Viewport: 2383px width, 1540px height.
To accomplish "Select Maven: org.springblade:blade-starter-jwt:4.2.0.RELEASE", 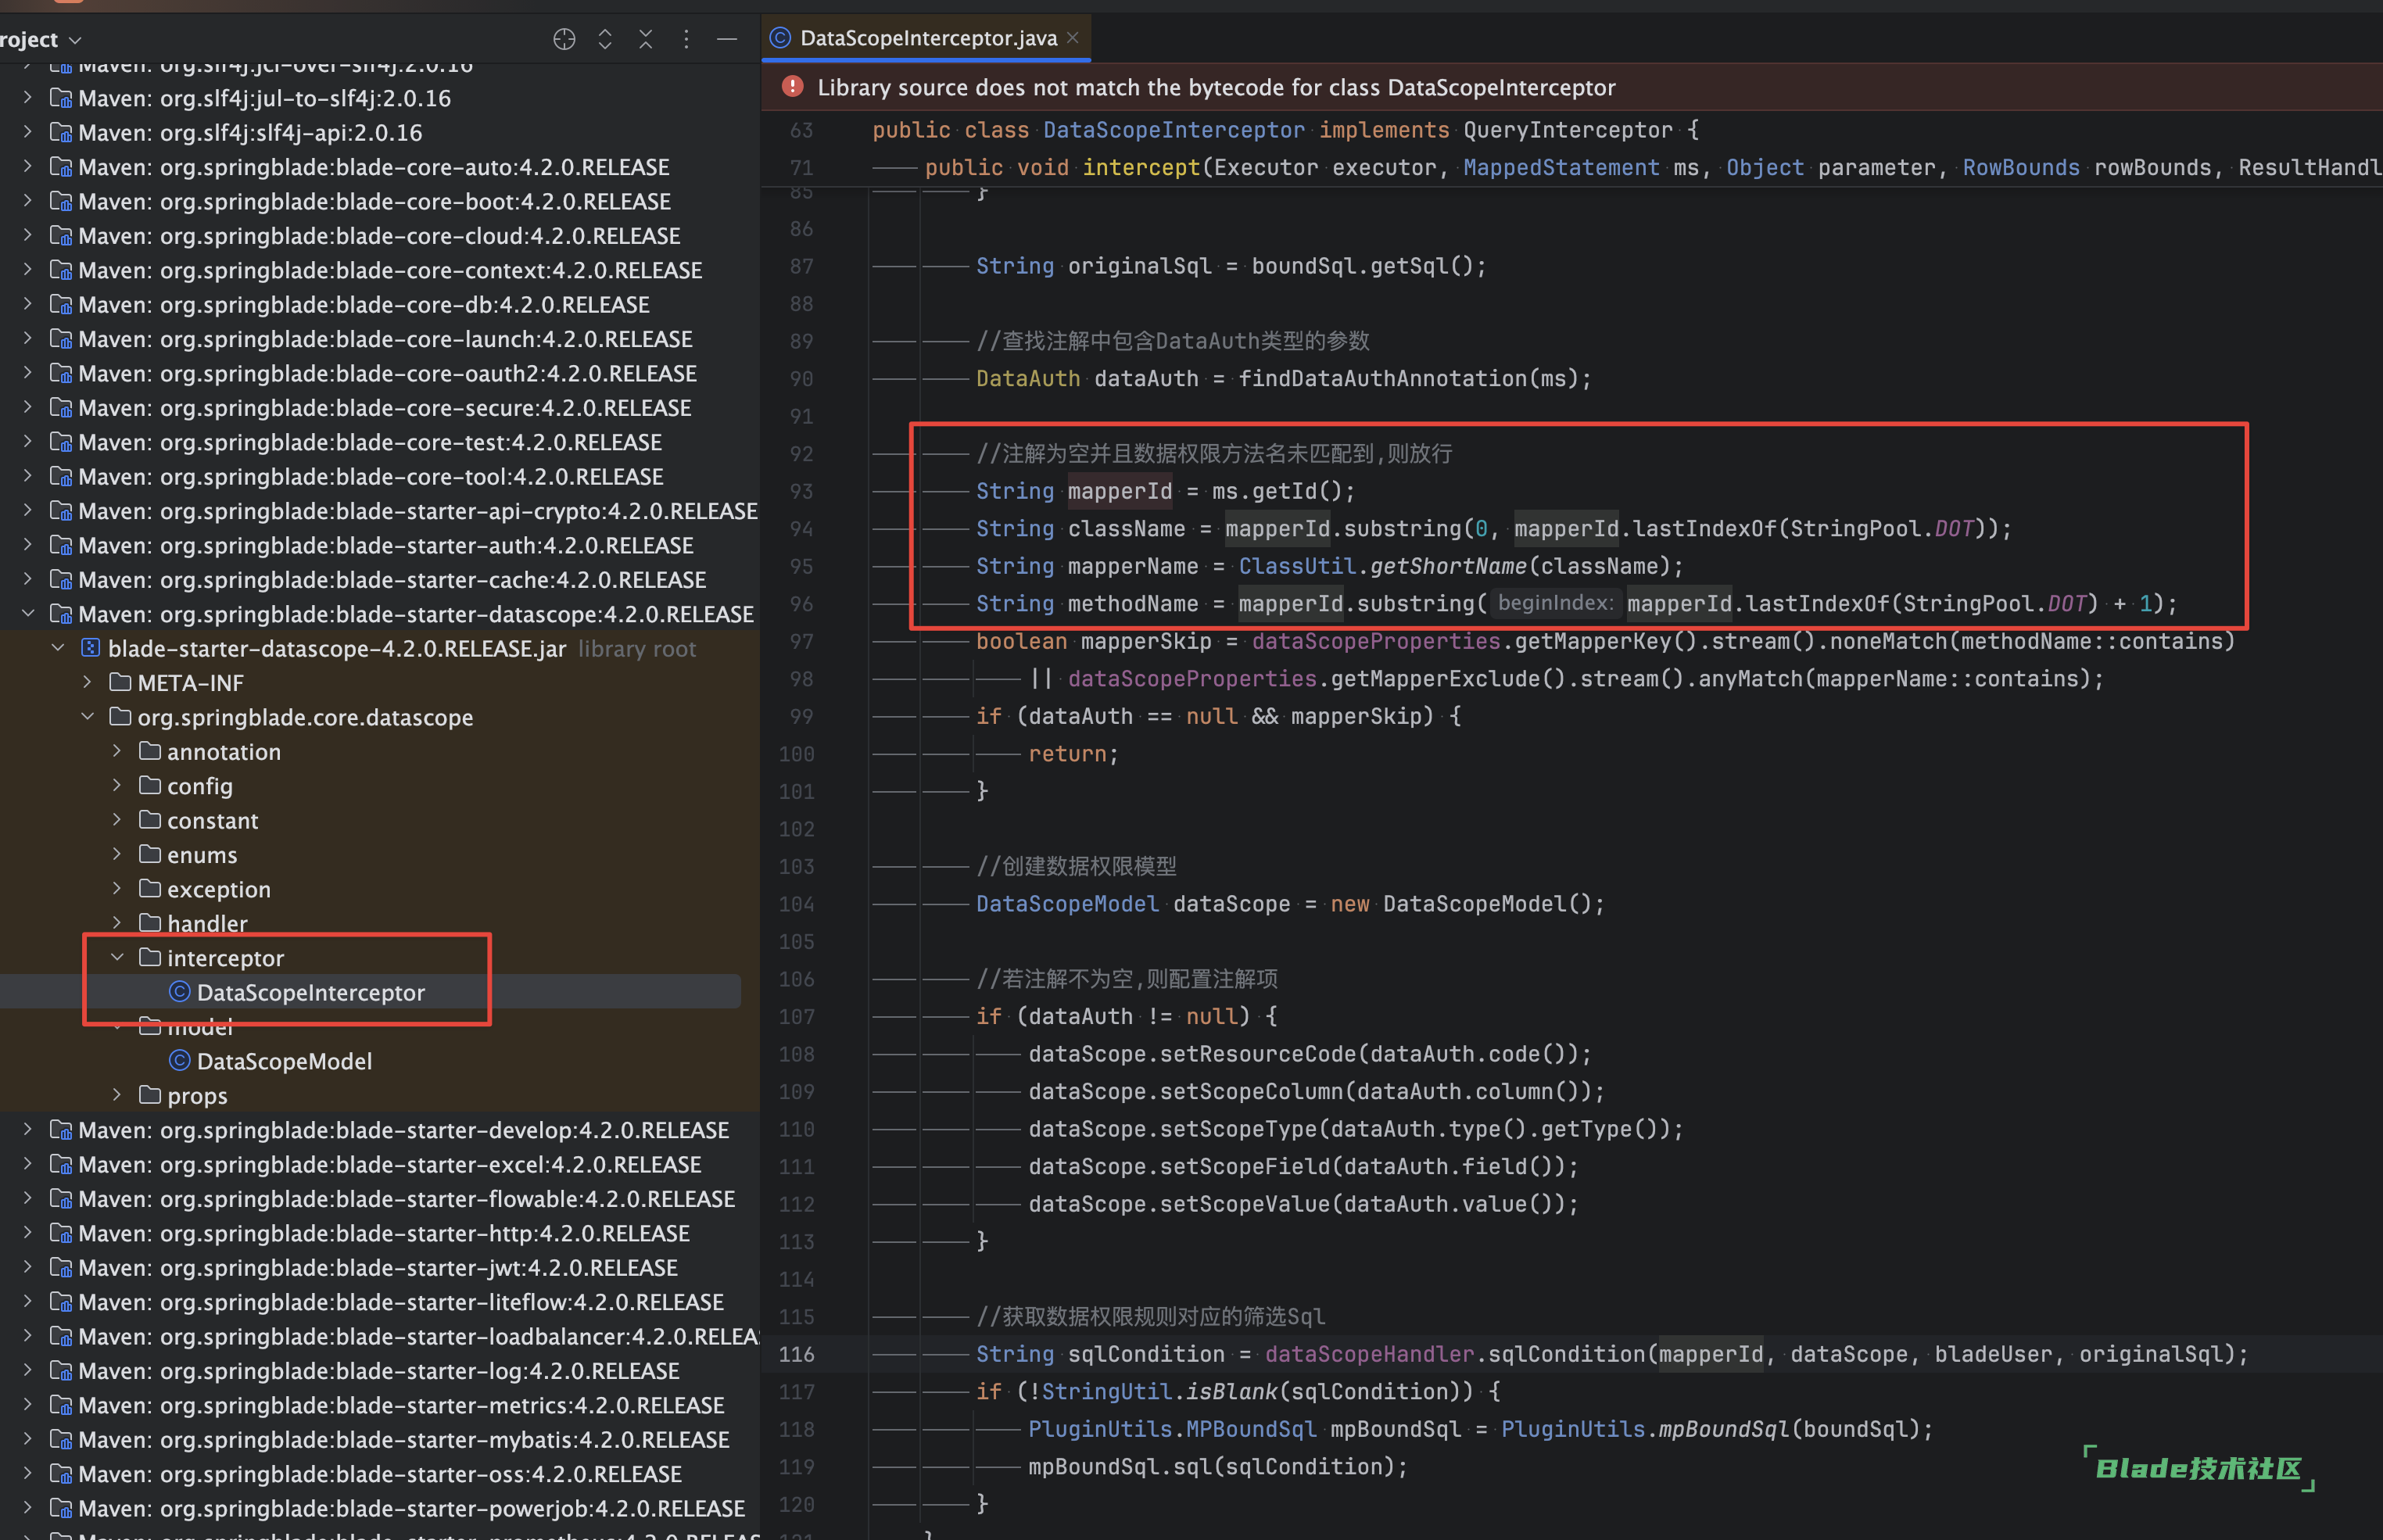I will point(378,1267).
